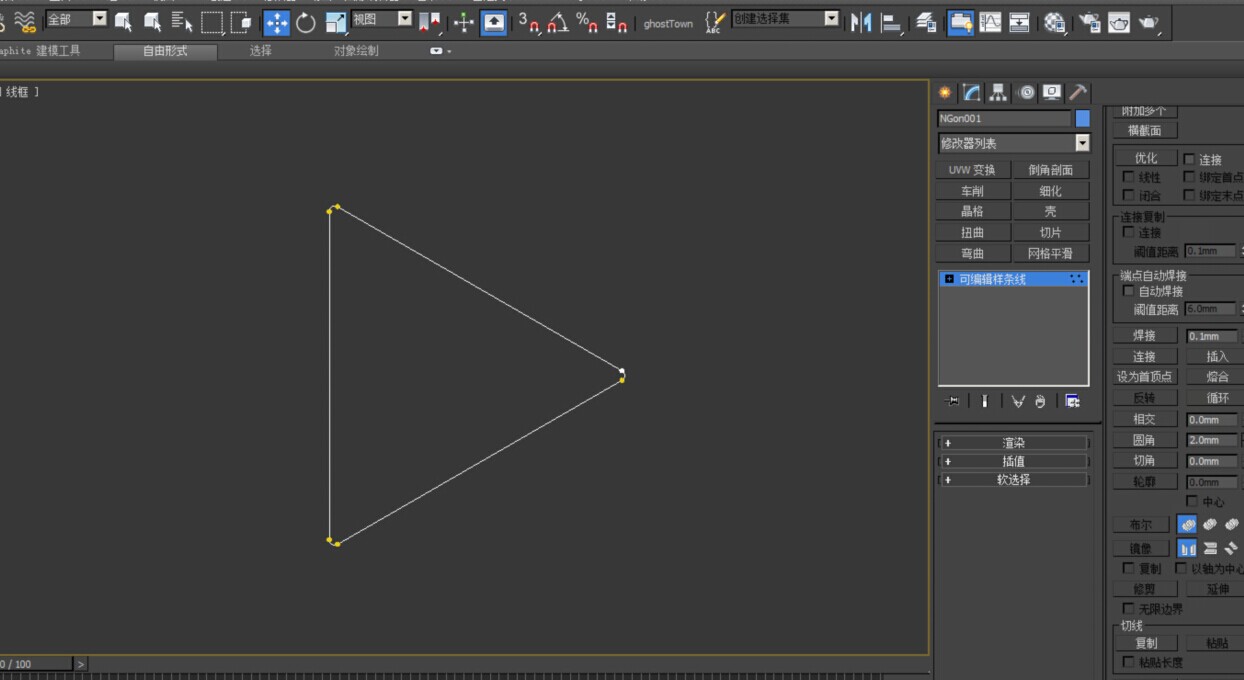Click the Align tool icon
The image size is (1244, 680).
(x=892, y=22)
